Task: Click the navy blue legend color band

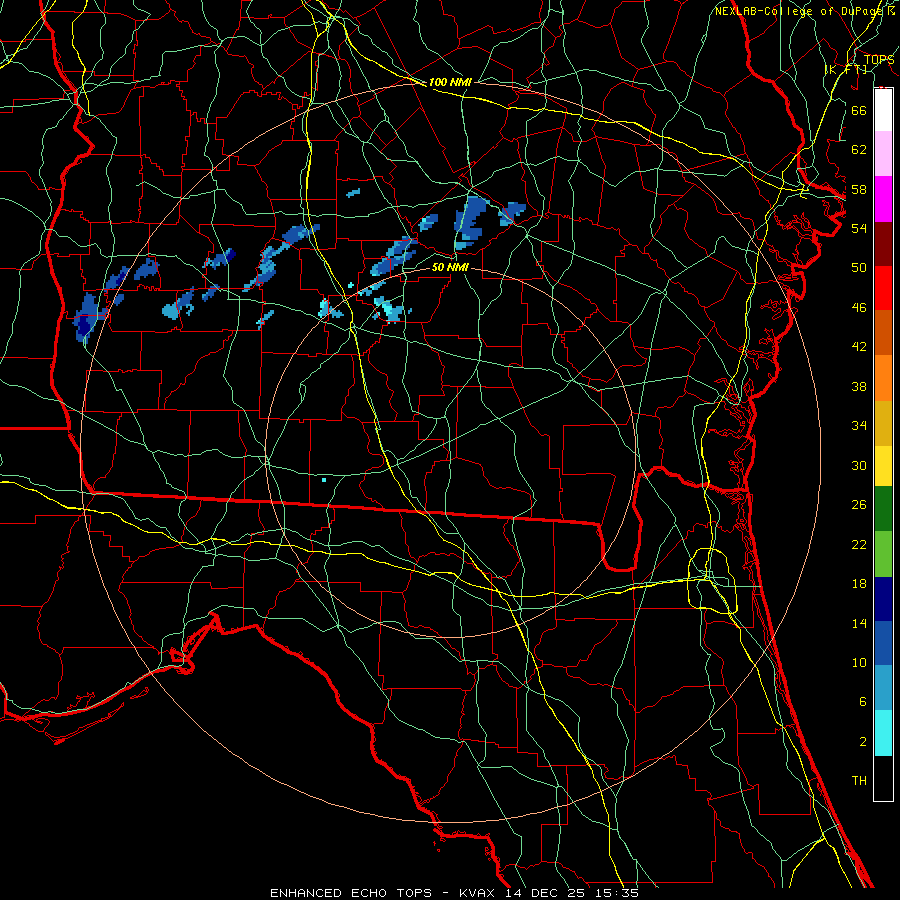Action: pos(883,599)
